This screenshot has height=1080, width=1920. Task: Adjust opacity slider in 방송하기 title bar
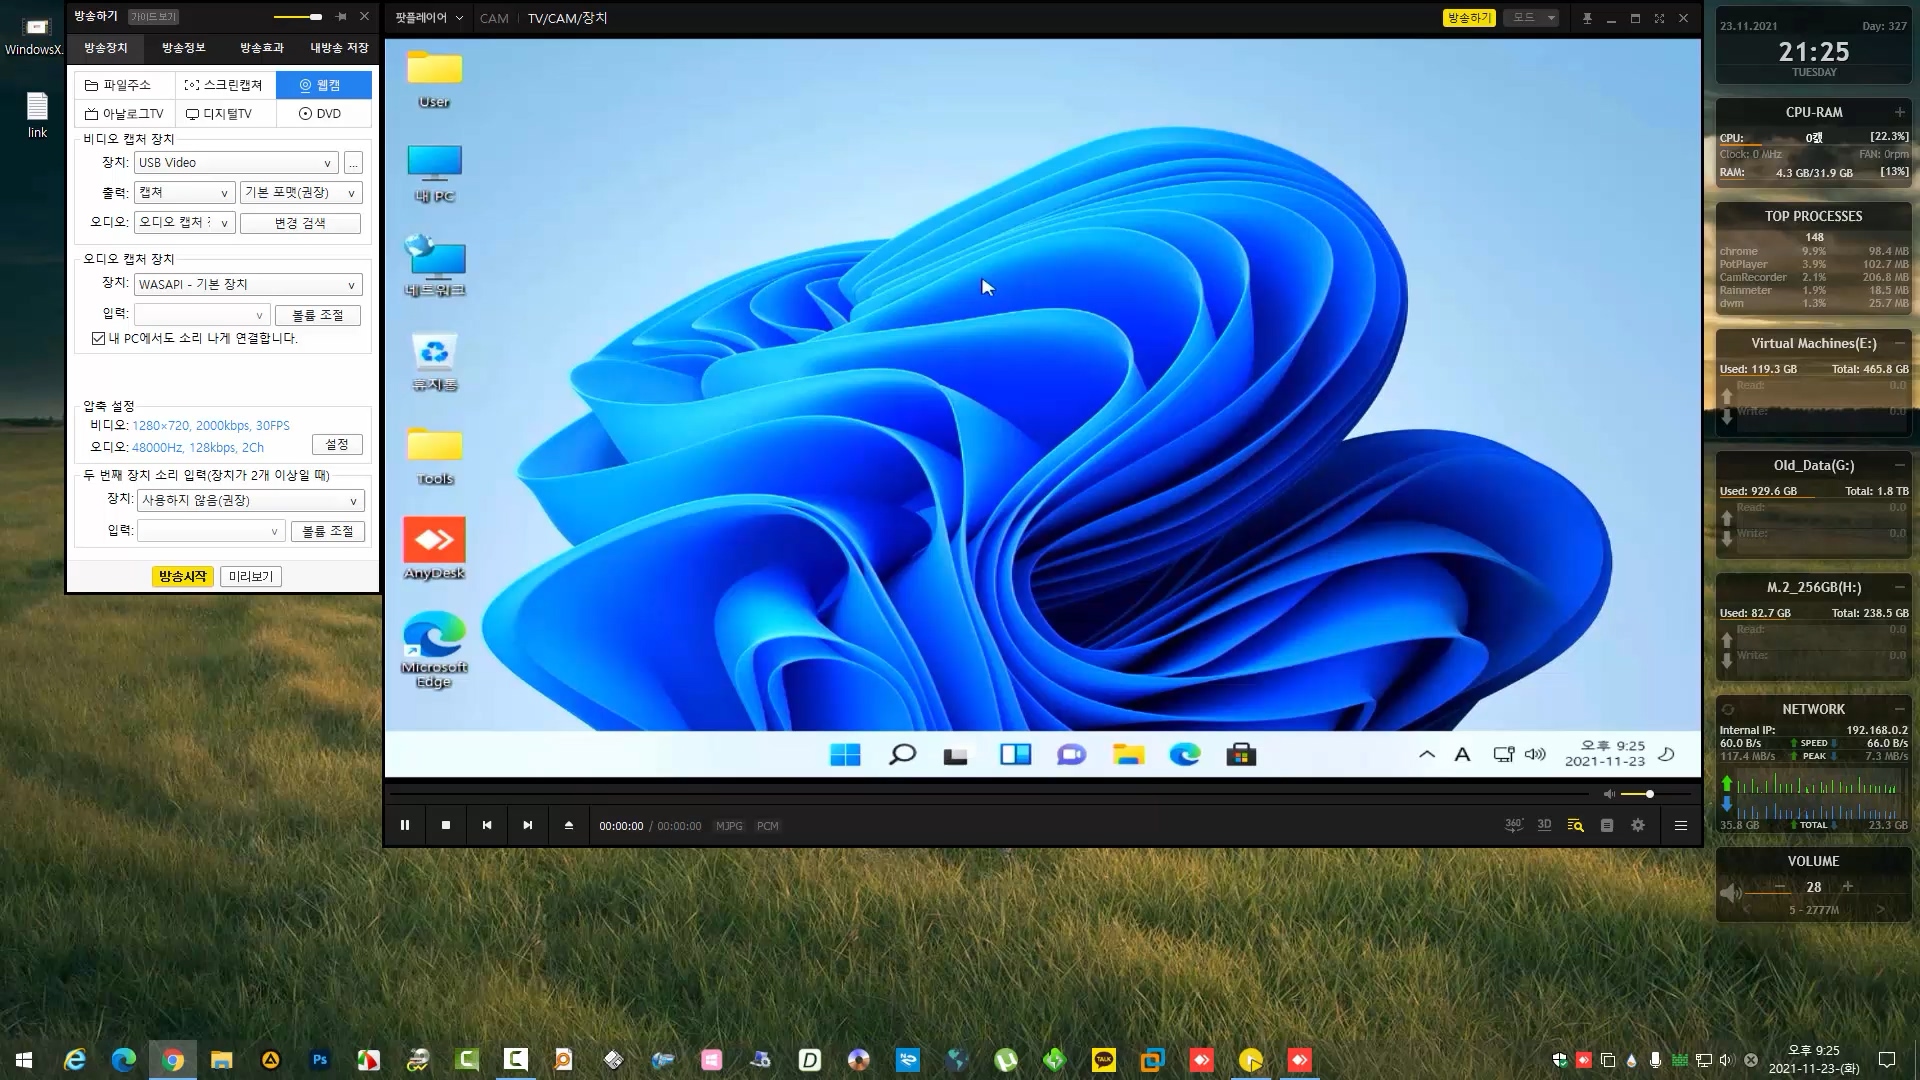pyautogui.click(x=298, y=17)
